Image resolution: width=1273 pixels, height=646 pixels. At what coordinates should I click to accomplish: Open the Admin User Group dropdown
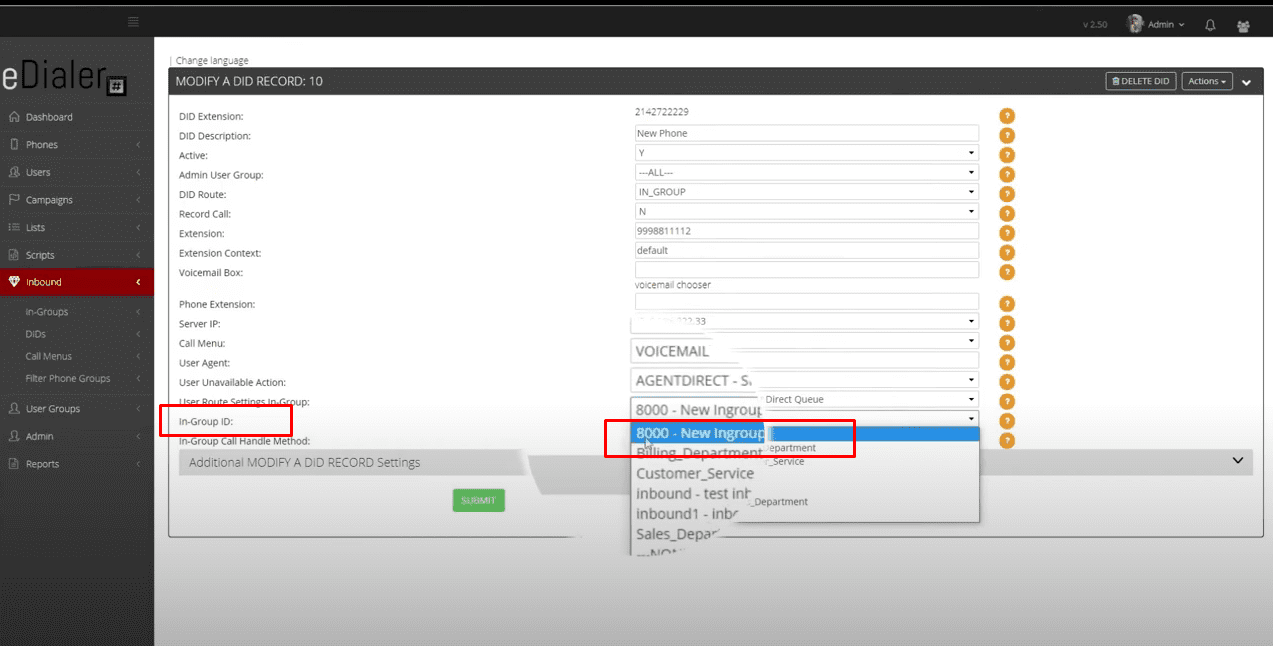coord(807,172)
